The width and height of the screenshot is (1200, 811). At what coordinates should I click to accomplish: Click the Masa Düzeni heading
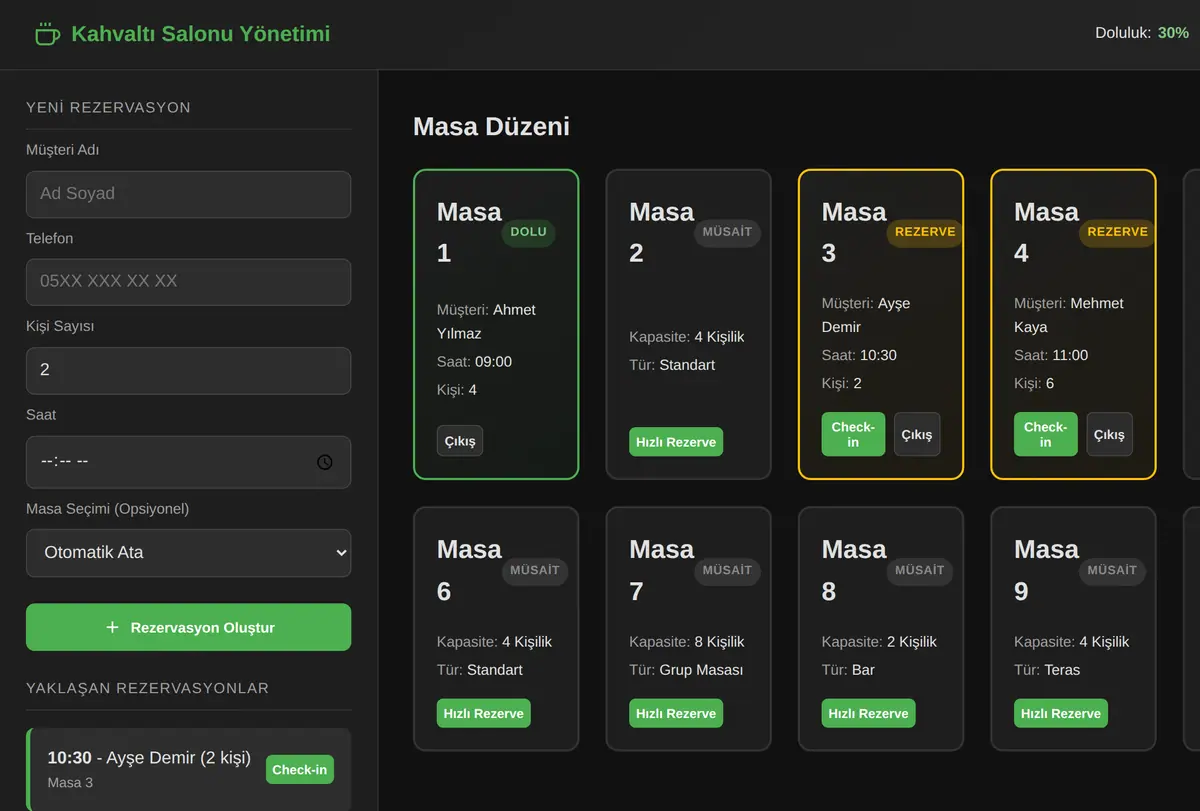(491, 127)
